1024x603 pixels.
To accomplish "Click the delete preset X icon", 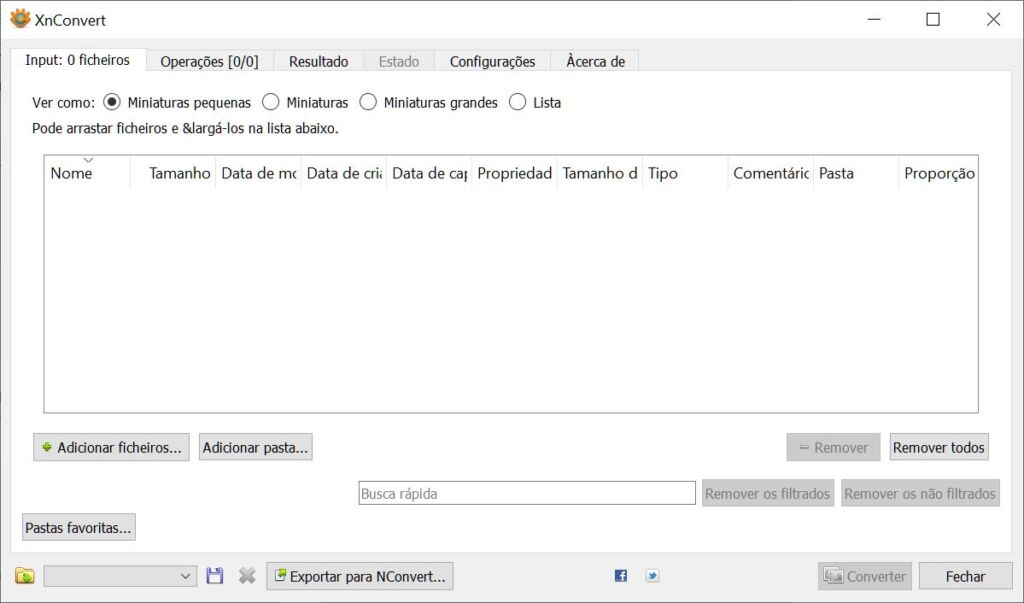I will [247, 576].
